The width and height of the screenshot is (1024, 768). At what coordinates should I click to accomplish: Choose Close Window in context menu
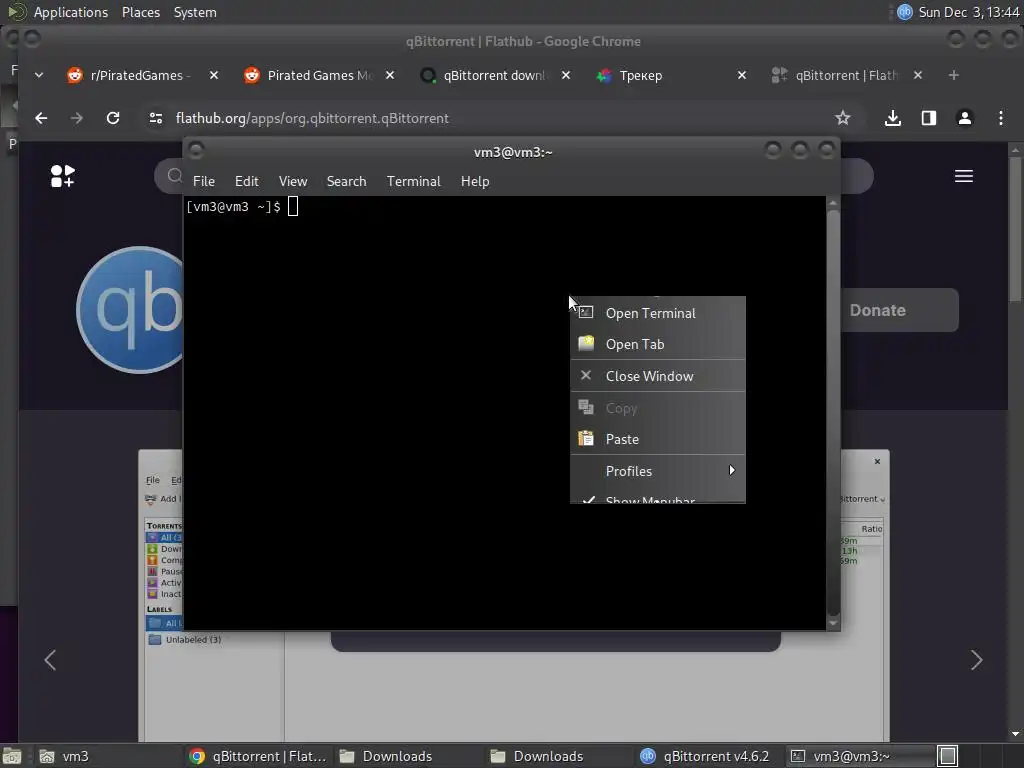(x=658, y=376)
